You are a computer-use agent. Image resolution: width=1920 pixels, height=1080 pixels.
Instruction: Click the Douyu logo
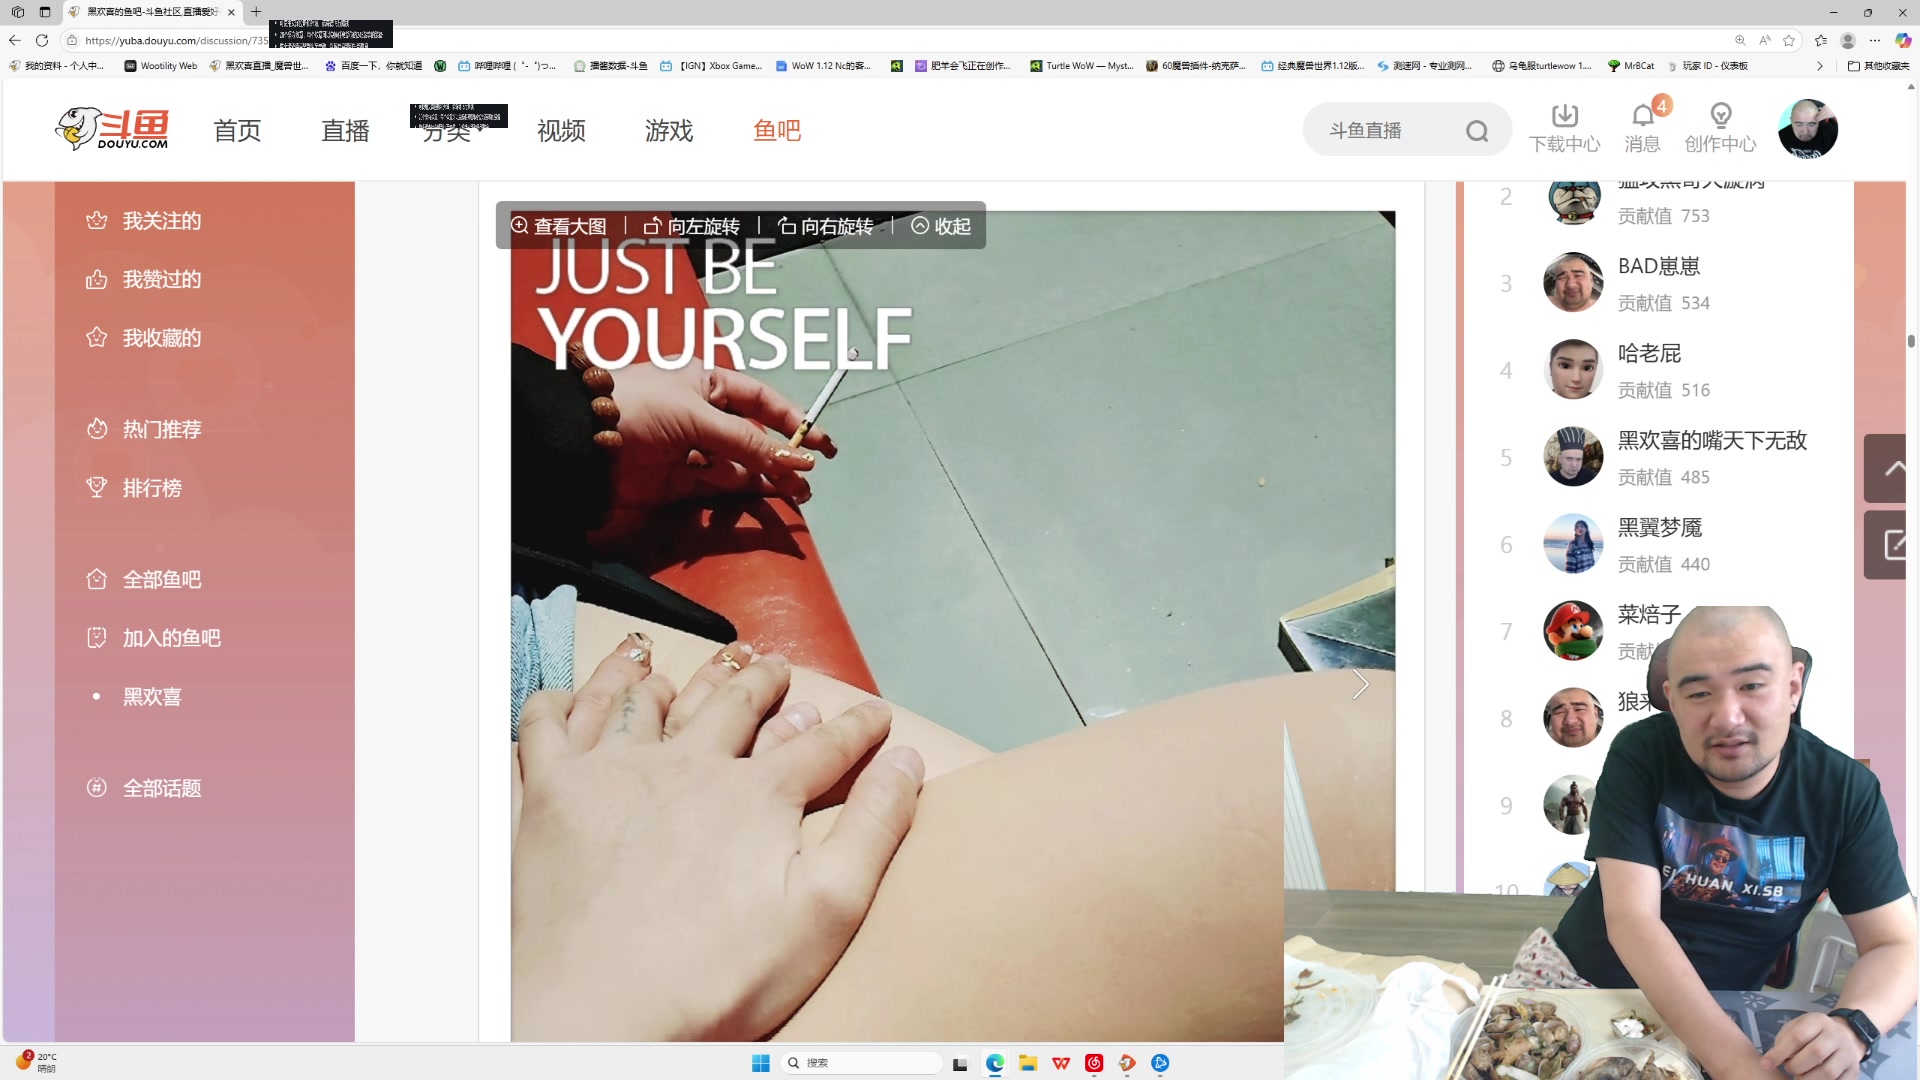[x=112, y=129]
